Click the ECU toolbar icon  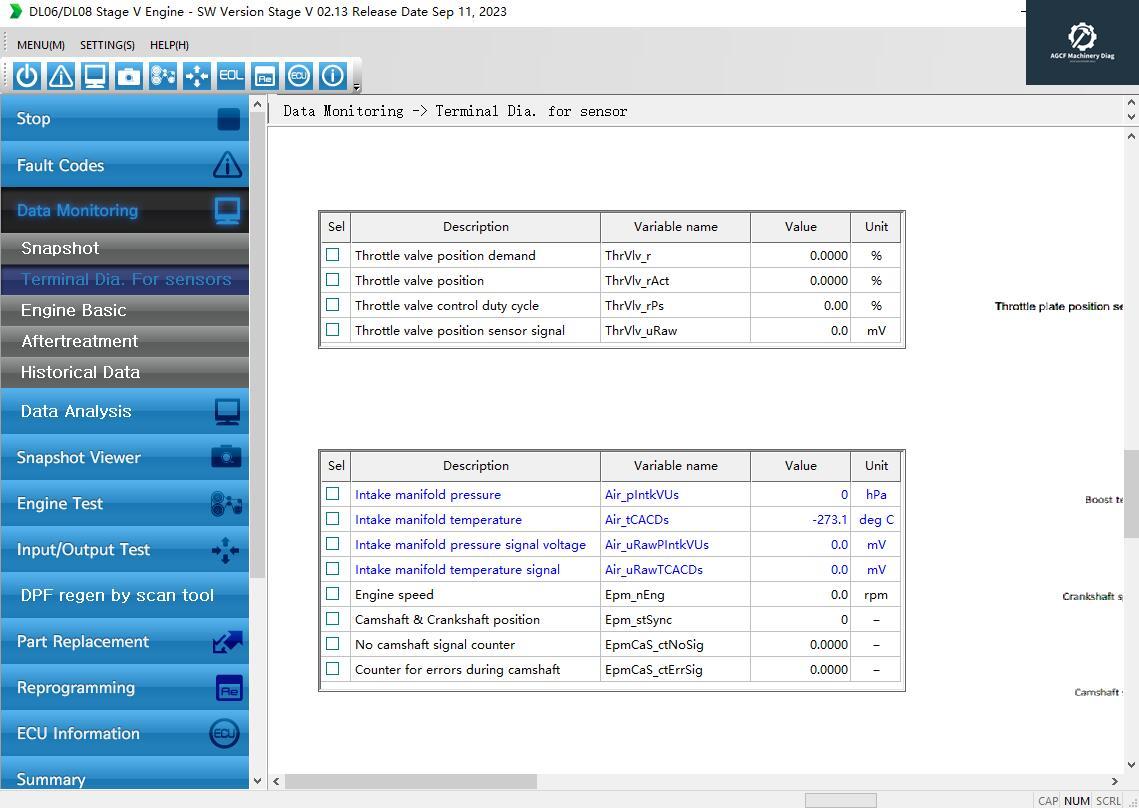[298, 76]
